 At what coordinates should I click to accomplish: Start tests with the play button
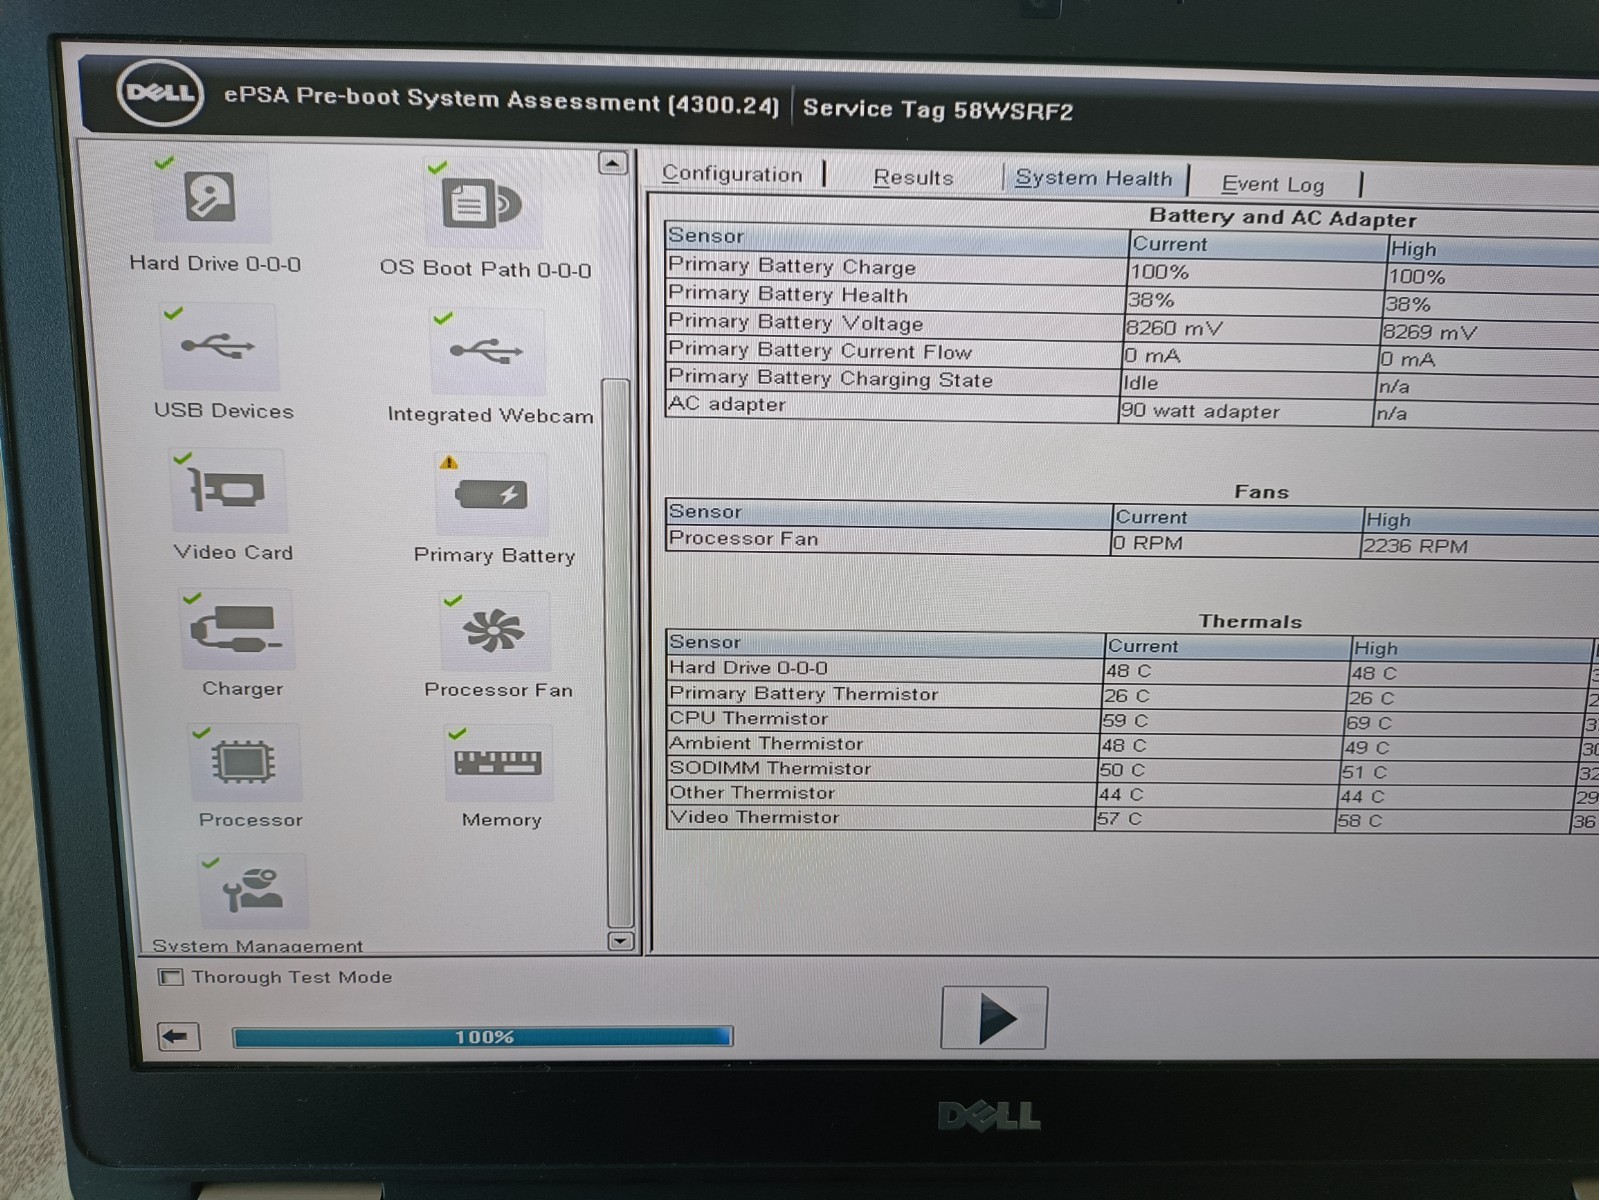[x=994, y=1017]
